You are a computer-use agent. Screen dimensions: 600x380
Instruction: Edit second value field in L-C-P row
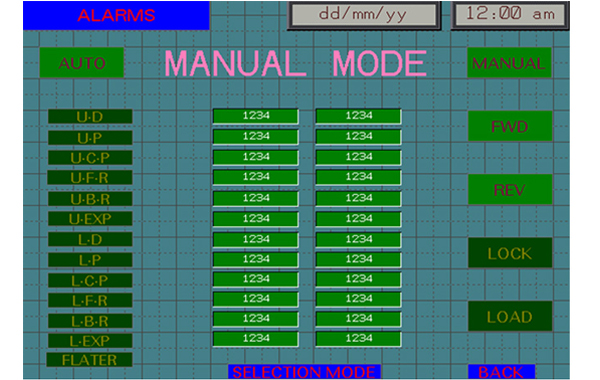[358, 279]
